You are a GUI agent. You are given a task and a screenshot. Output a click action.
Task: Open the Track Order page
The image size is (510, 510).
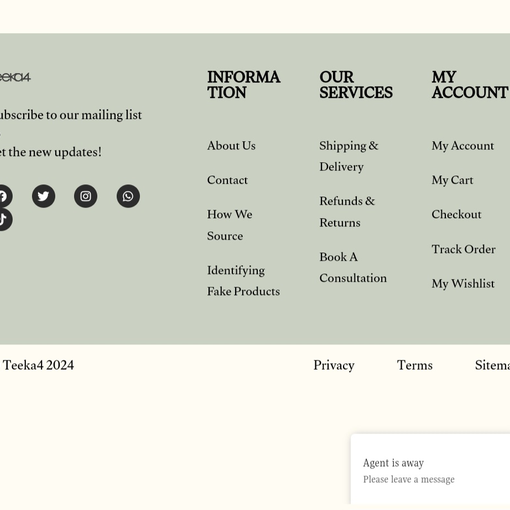click(463, 249)
